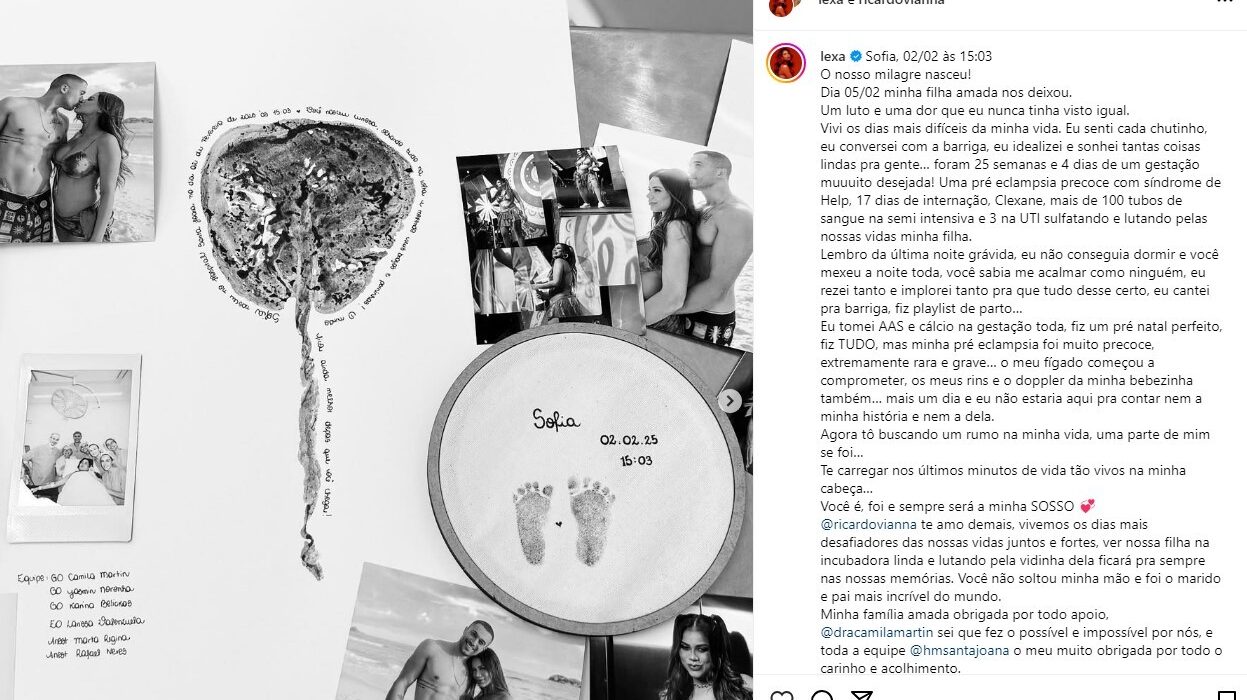1247x700 pixels.
Task: Open lexa username in caption
Action: (x=833, y=57)
